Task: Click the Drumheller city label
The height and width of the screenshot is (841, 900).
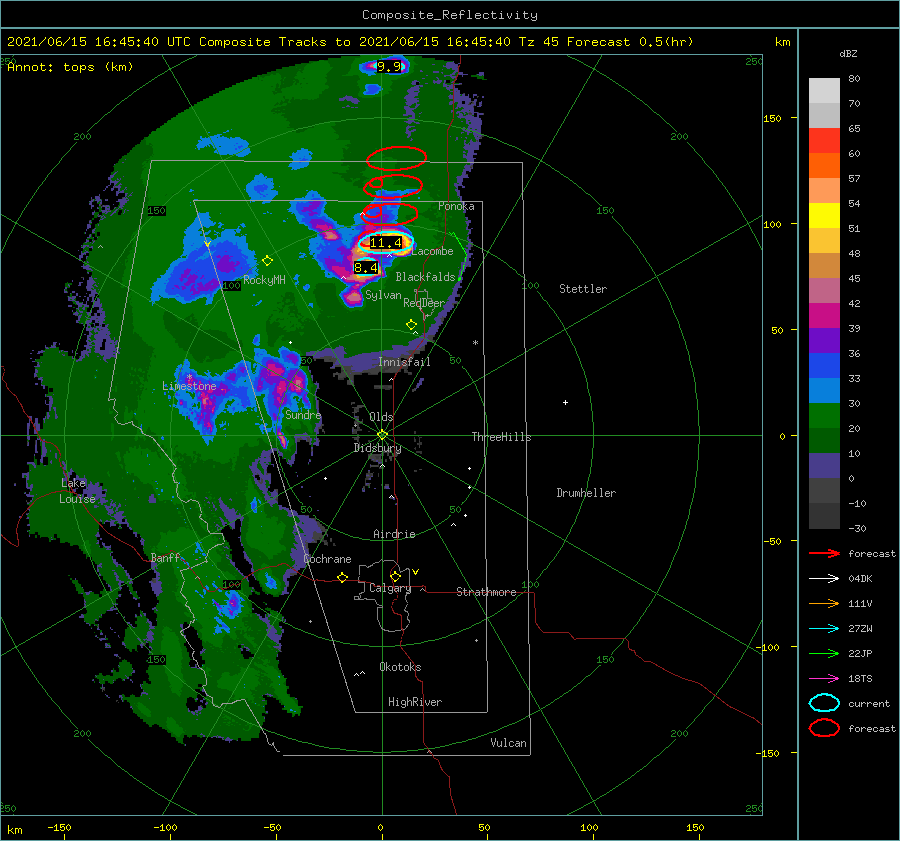Action: (586, 493)
